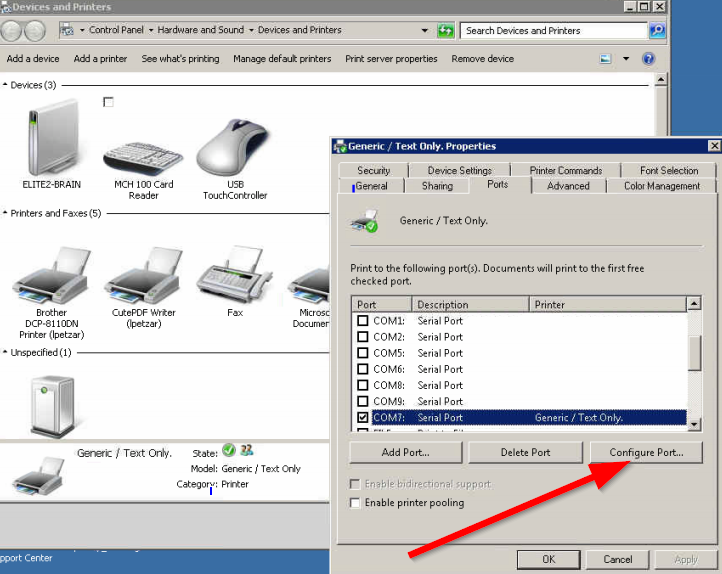
Task: Click Add a printer in toolbar
Action: pos(100,59)
